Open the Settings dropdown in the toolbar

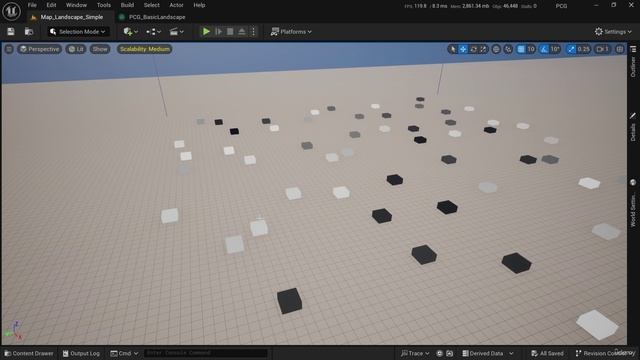[613, 31]
